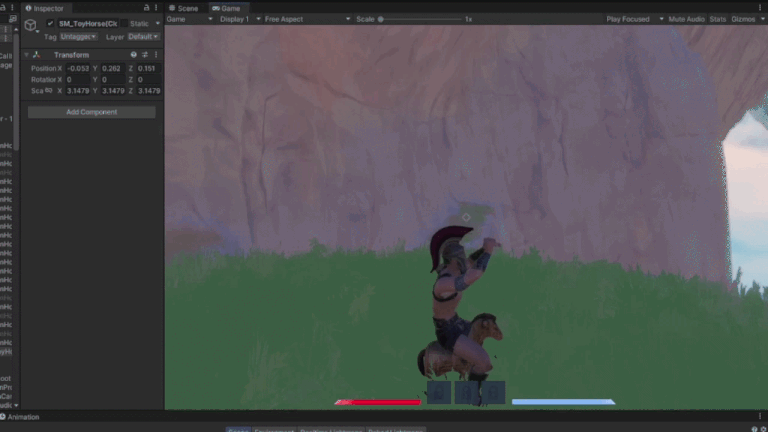Click the Stats button

(x=718, y=19)
